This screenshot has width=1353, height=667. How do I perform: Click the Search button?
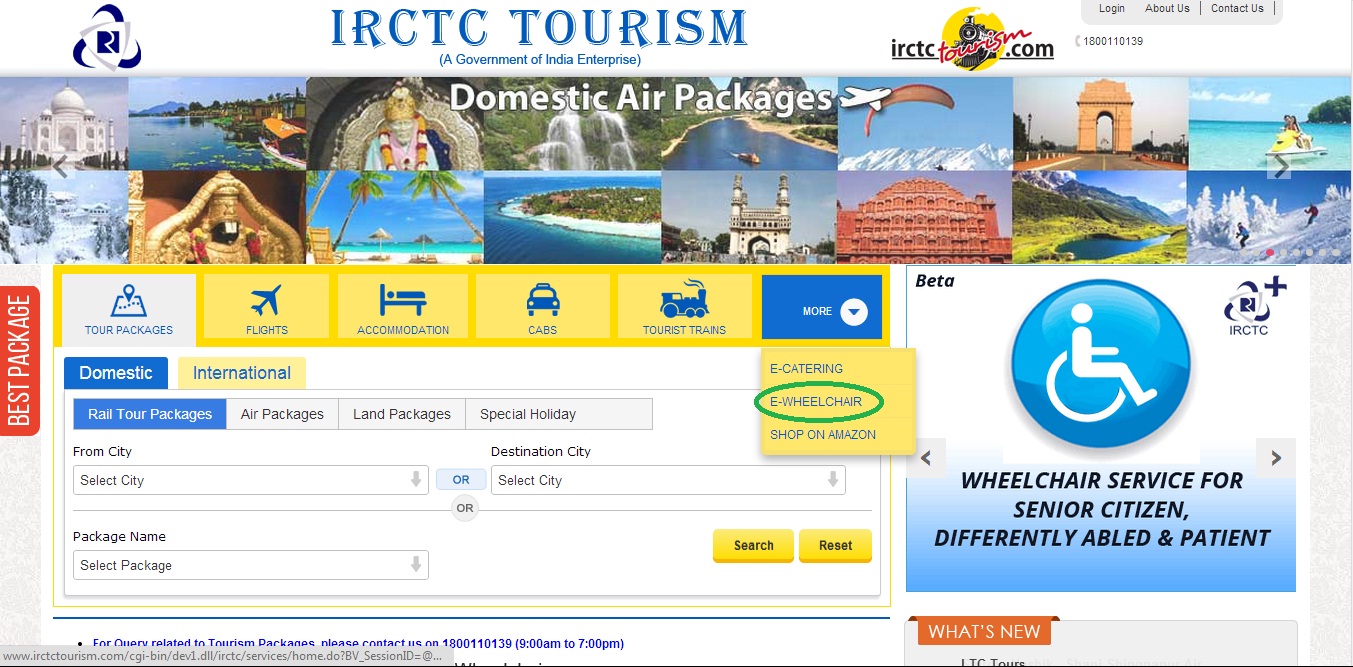[753, 545]
